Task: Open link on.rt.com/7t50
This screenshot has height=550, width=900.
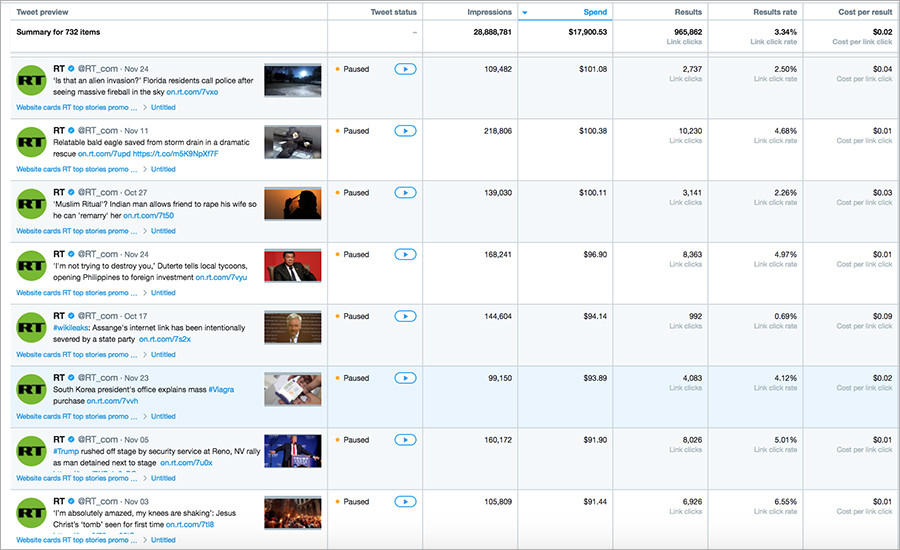Action: (149, 216)
